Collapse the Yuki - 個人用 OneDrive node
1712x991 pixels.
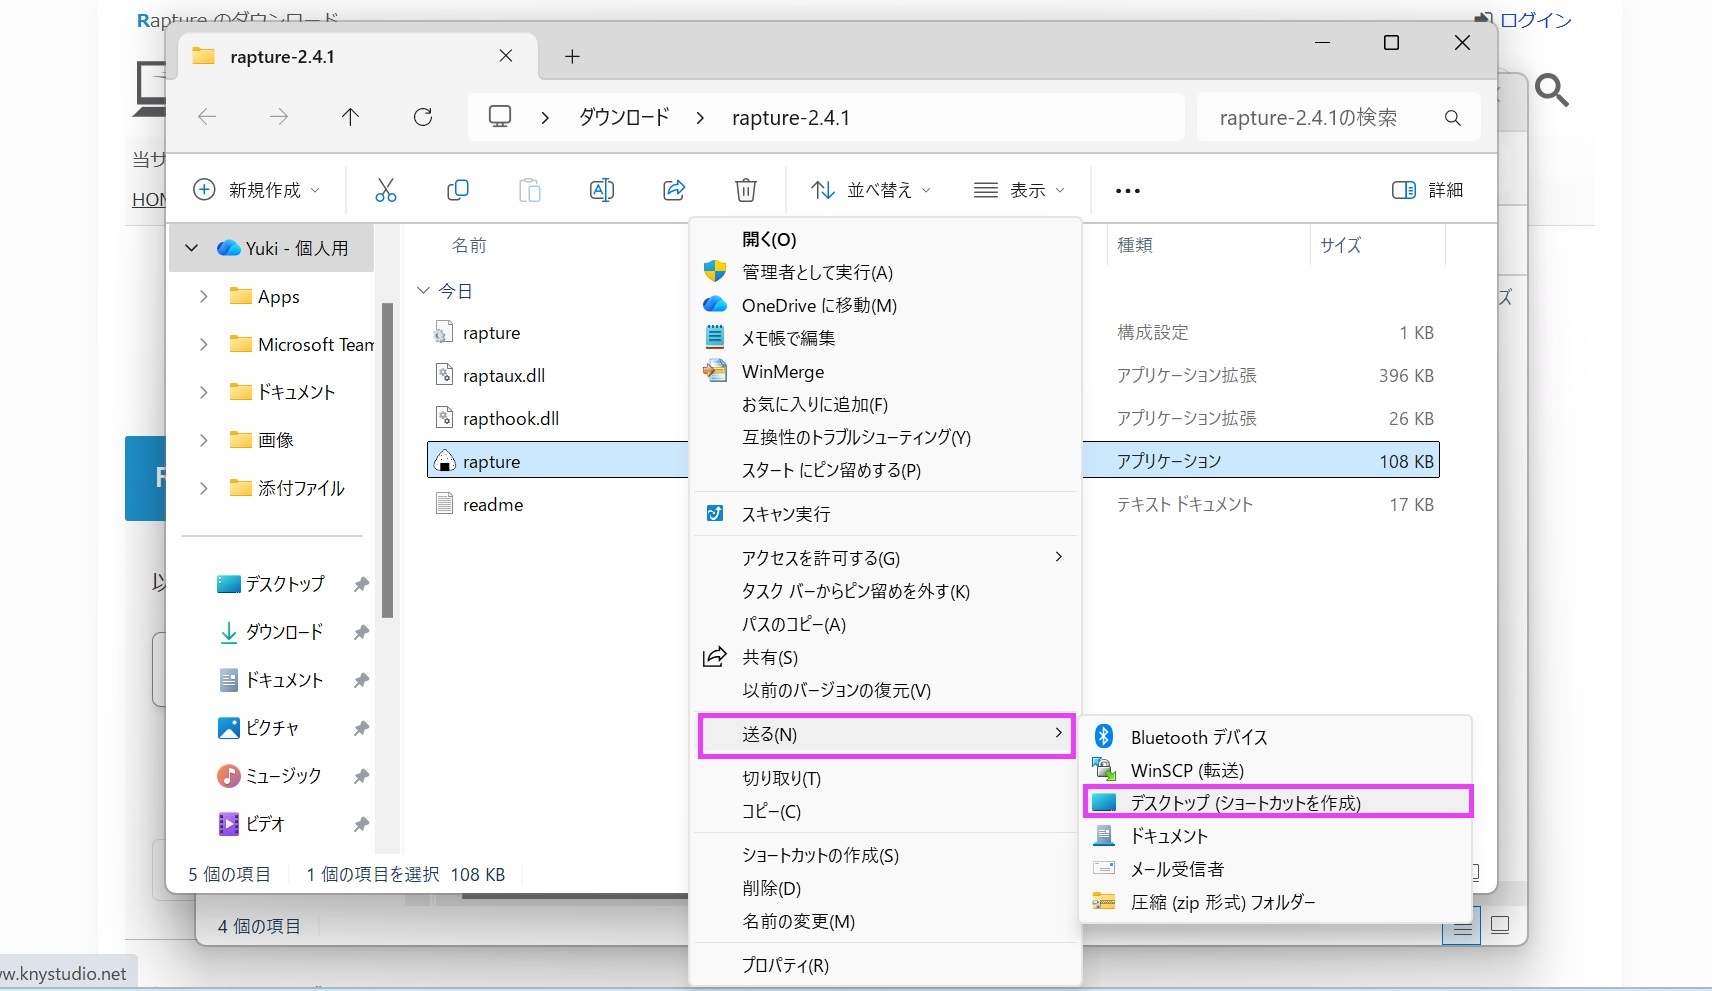click(x=192, y=248)
